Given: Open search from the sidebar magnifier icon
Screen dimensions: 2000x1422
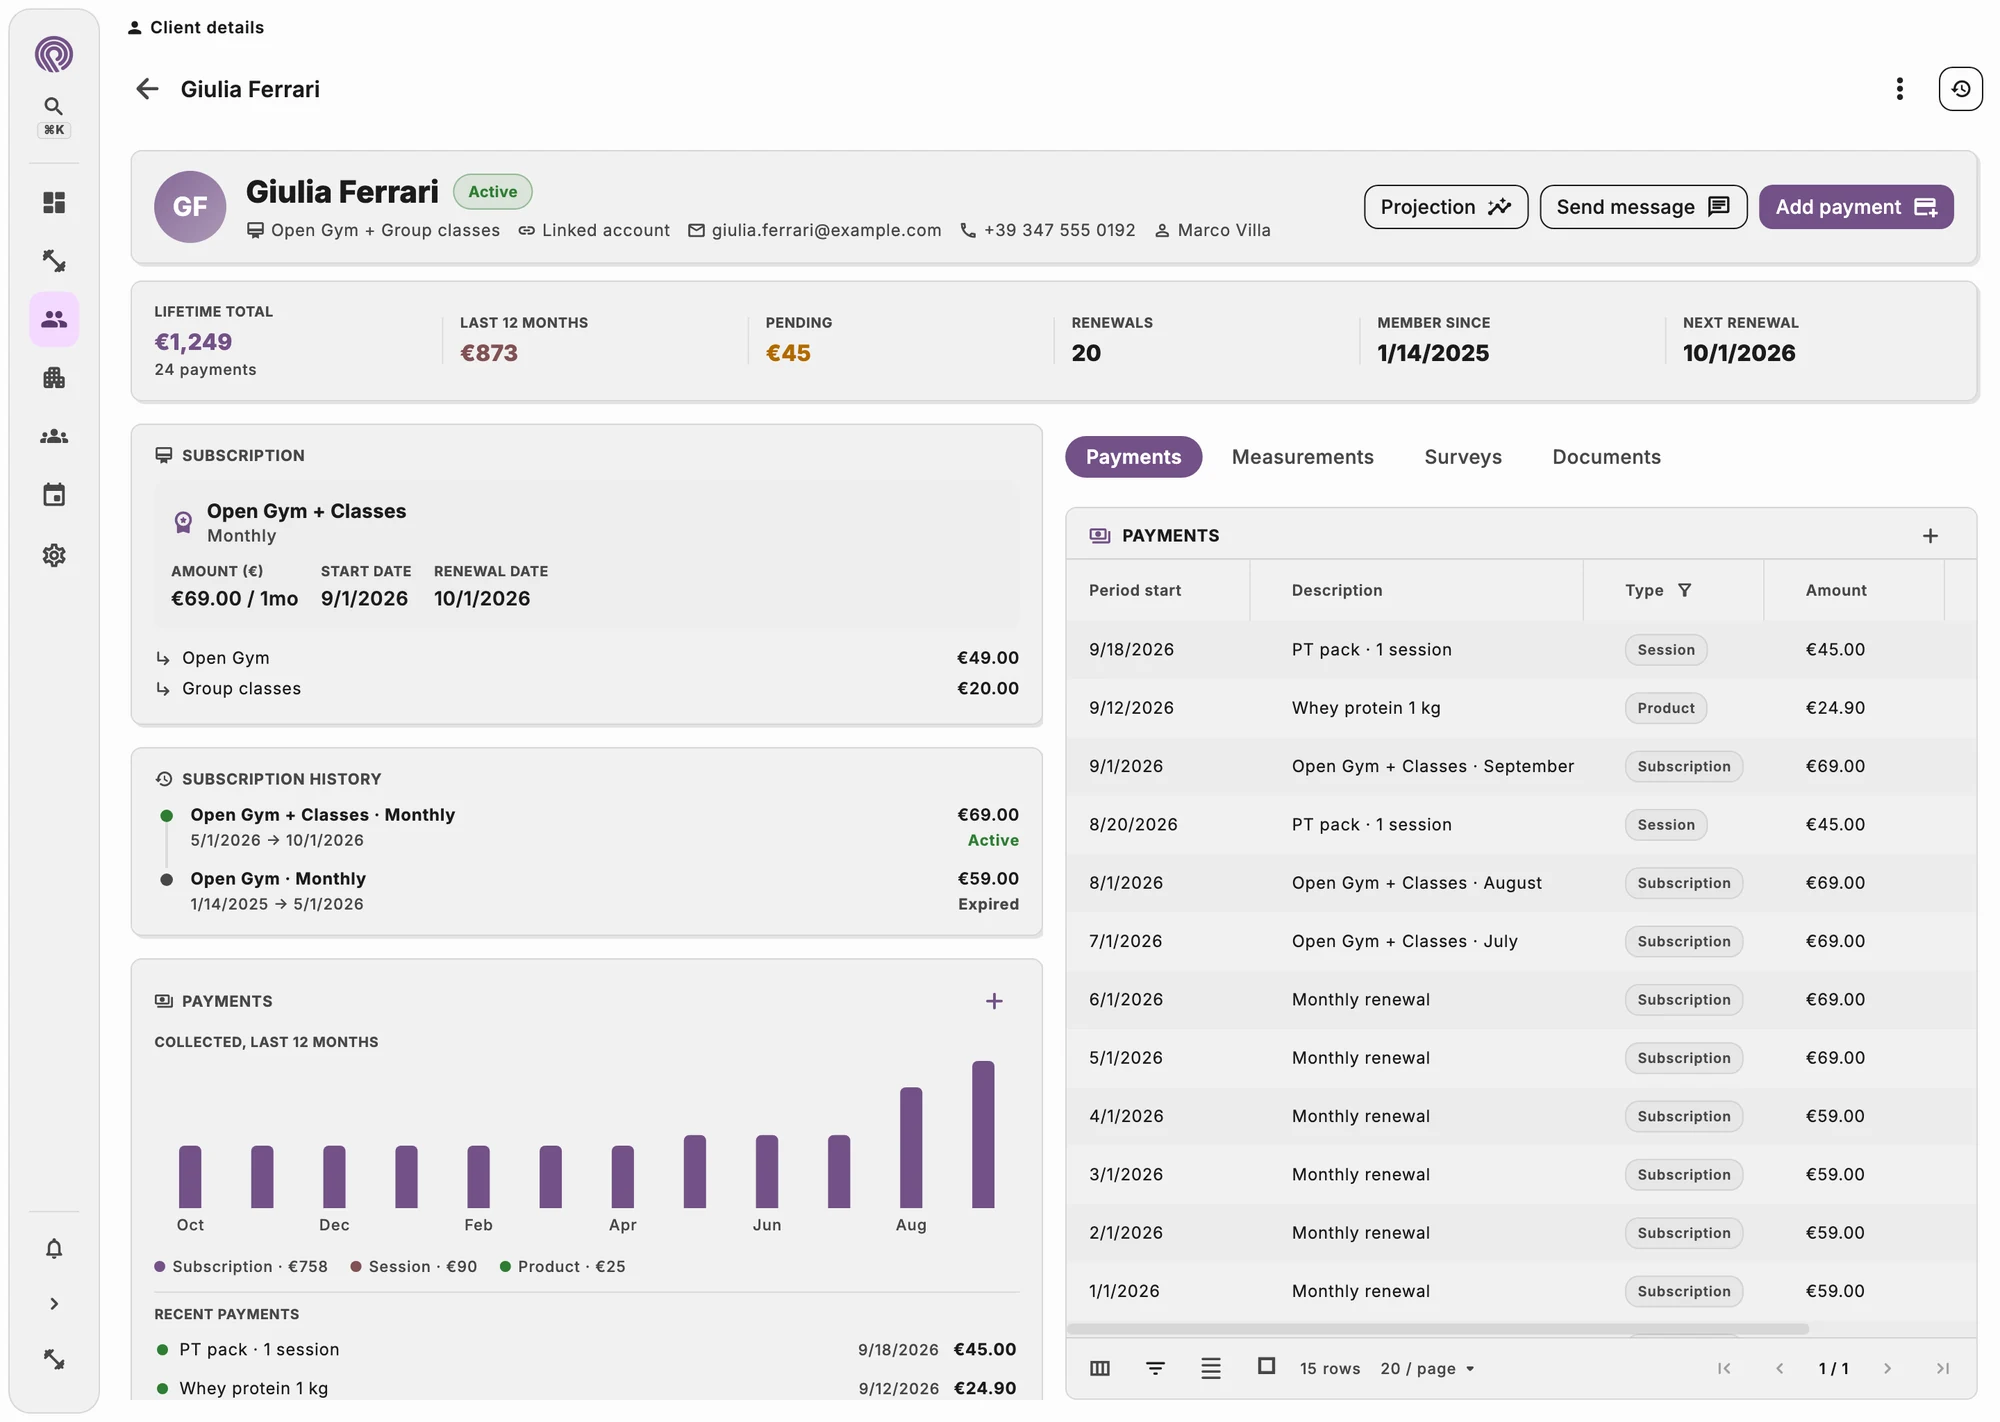Looking at the screenshot, I should [54, 106].
